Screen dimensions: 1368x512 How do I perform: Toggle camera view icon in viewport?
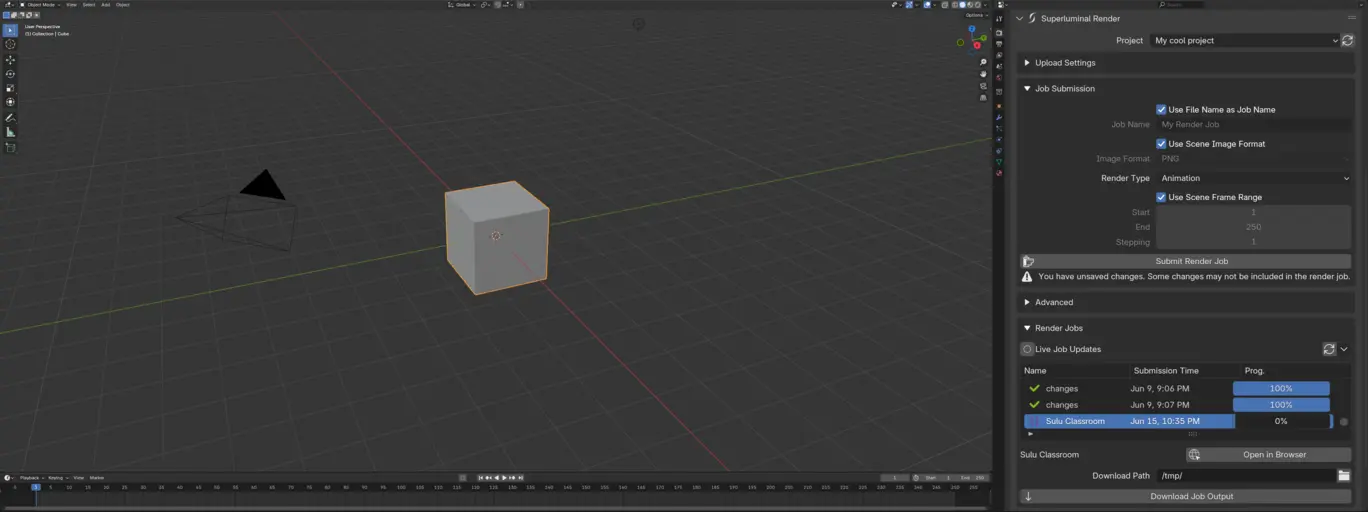point(983,86)
